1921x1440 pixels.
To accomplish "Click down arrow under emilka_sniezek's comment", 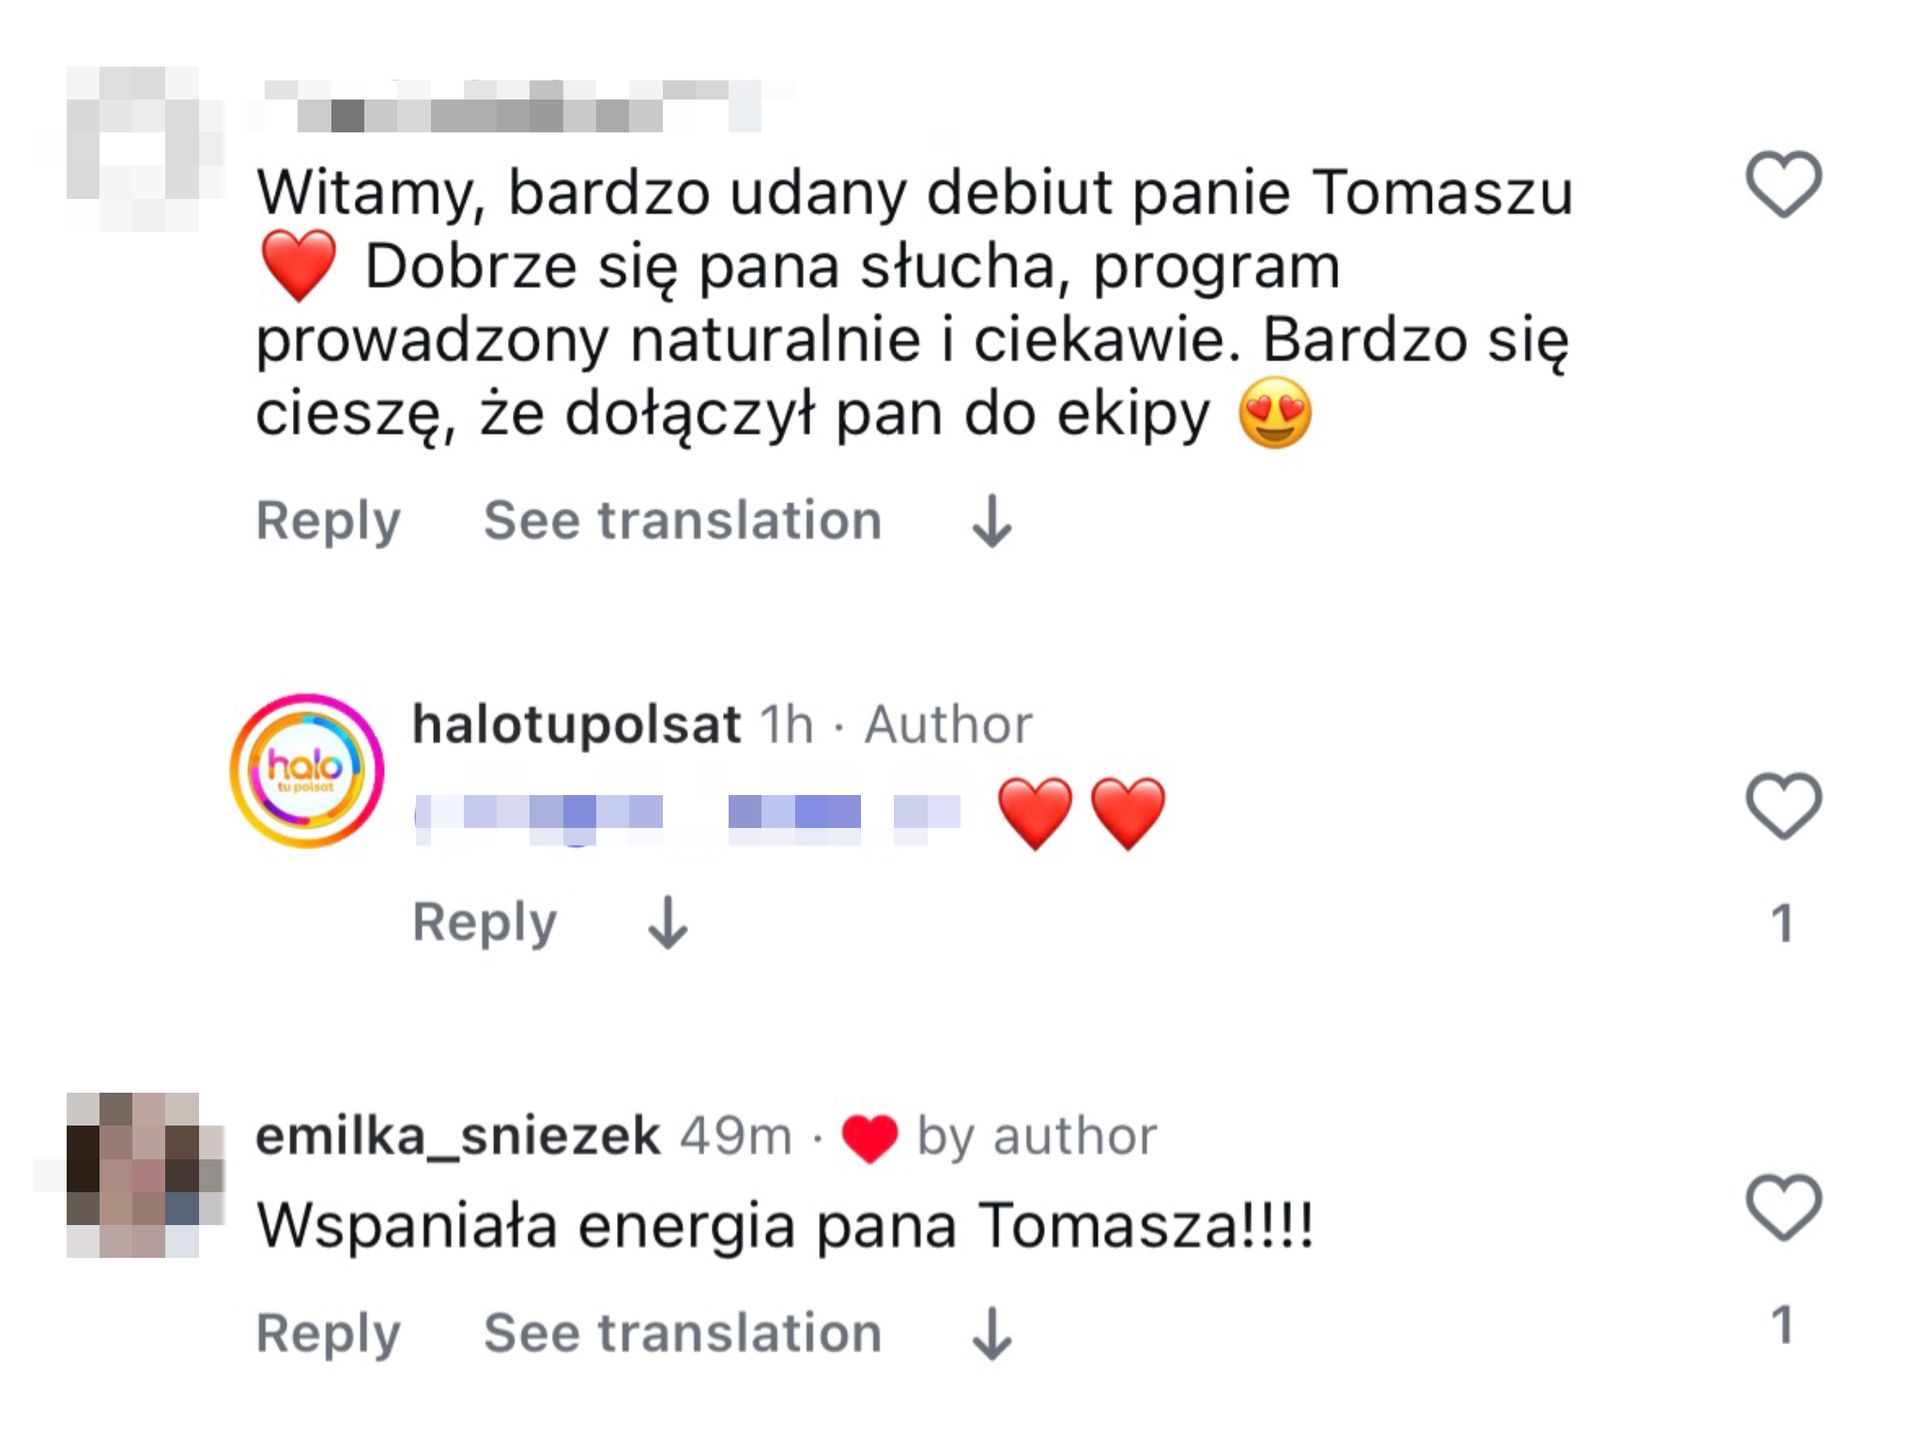I will [x=992, y=1333].
